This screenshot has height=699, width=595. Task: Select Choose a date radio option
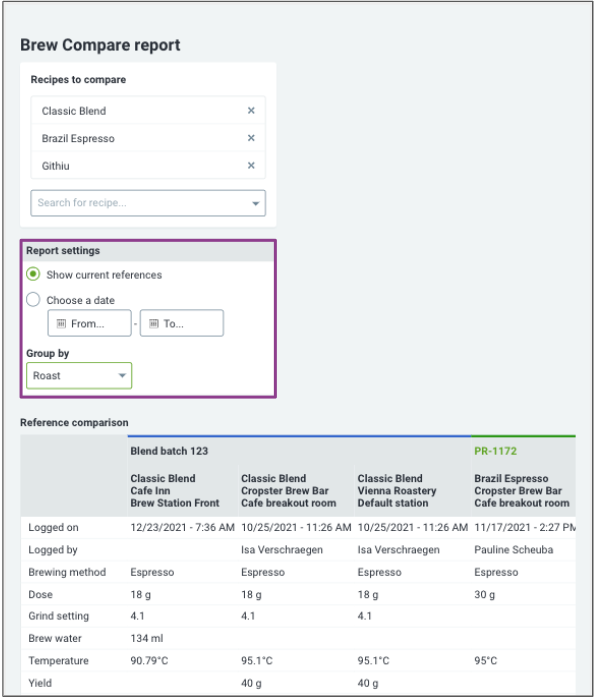click(33, 300)
